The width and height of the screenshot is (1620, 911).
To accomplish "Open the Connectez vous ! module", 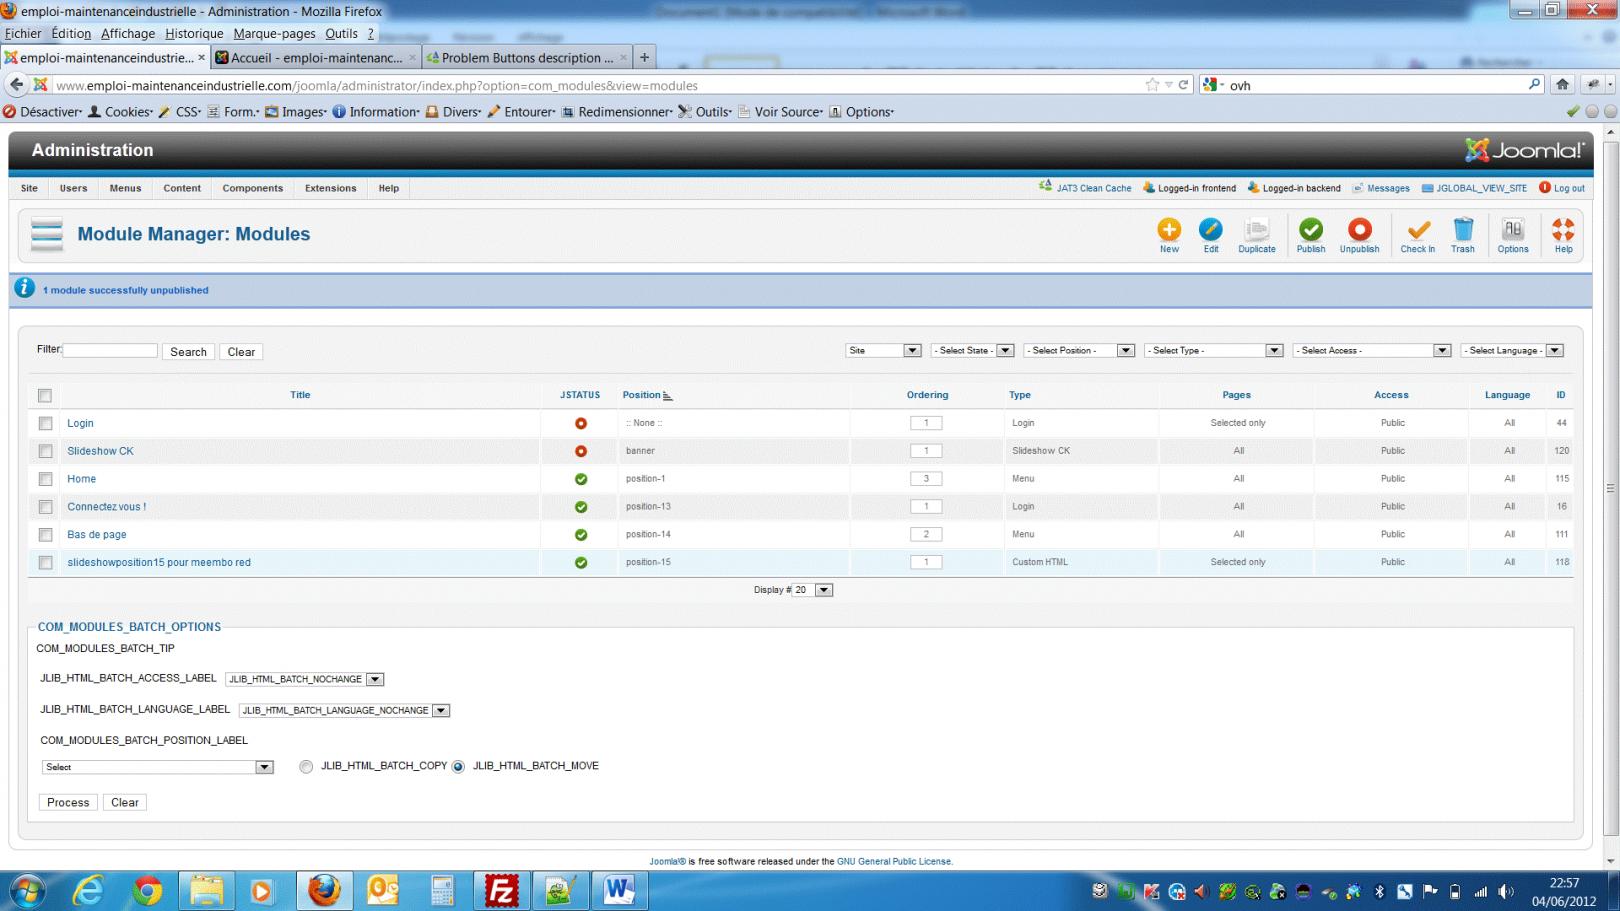I will coord(104,506).
